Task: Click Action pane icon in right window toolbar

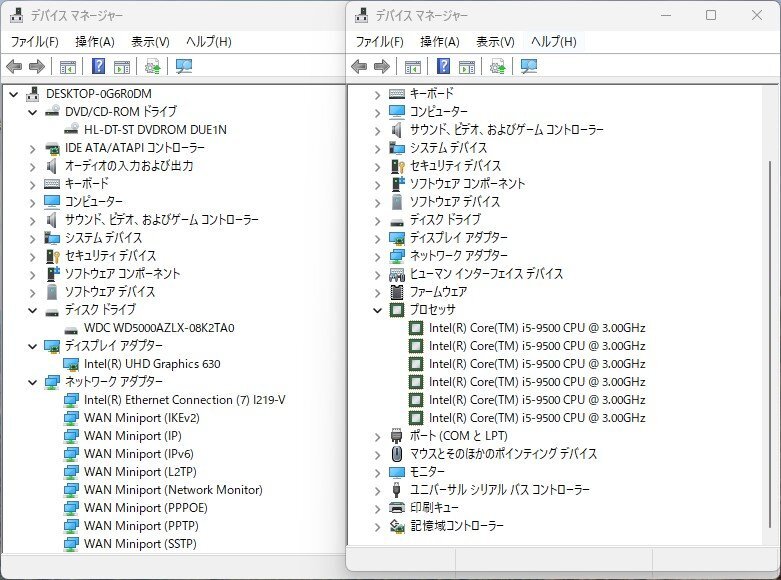Action: coord(467,66)
